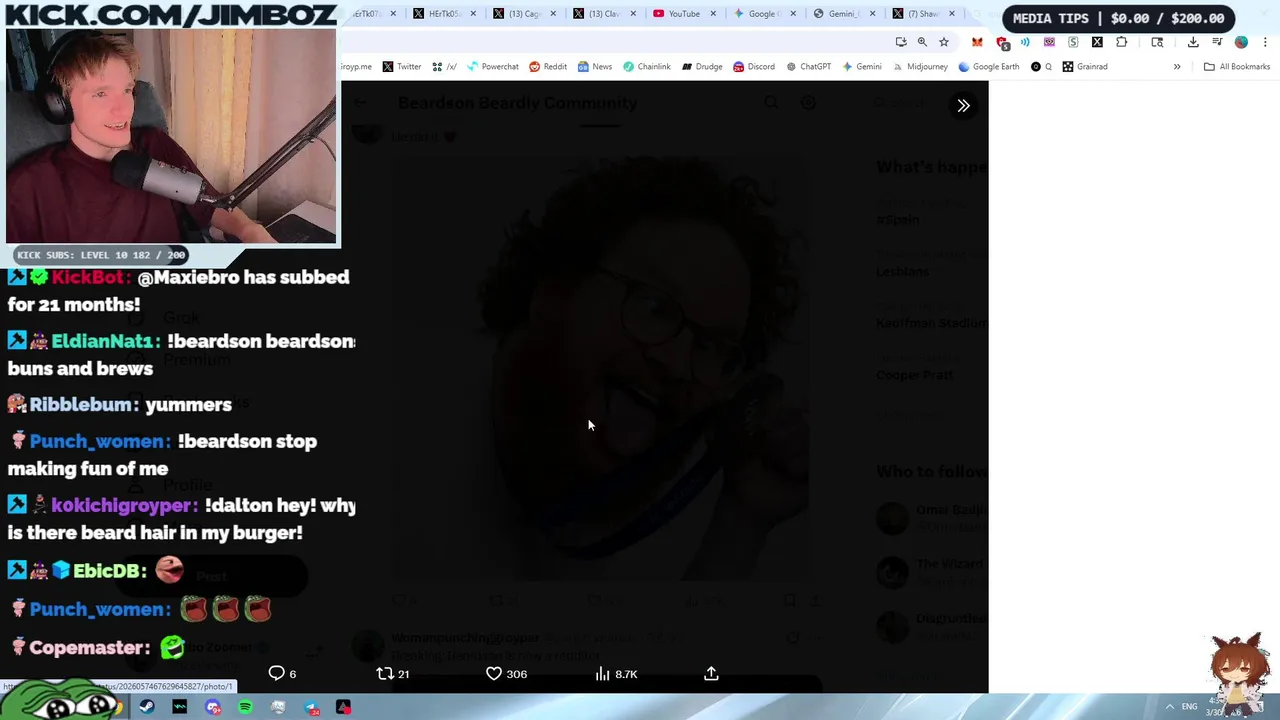Show hidden system tray icons

point(1170,707)
